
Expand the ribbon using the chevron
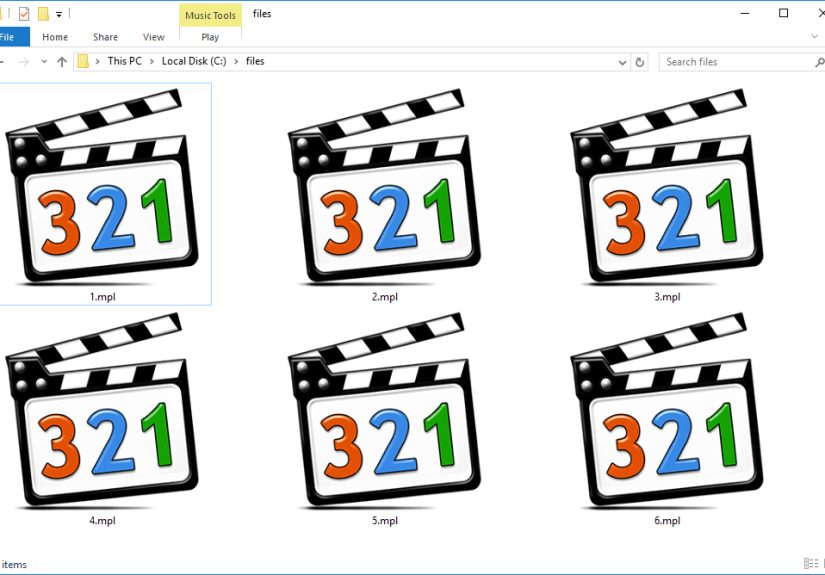815,36
